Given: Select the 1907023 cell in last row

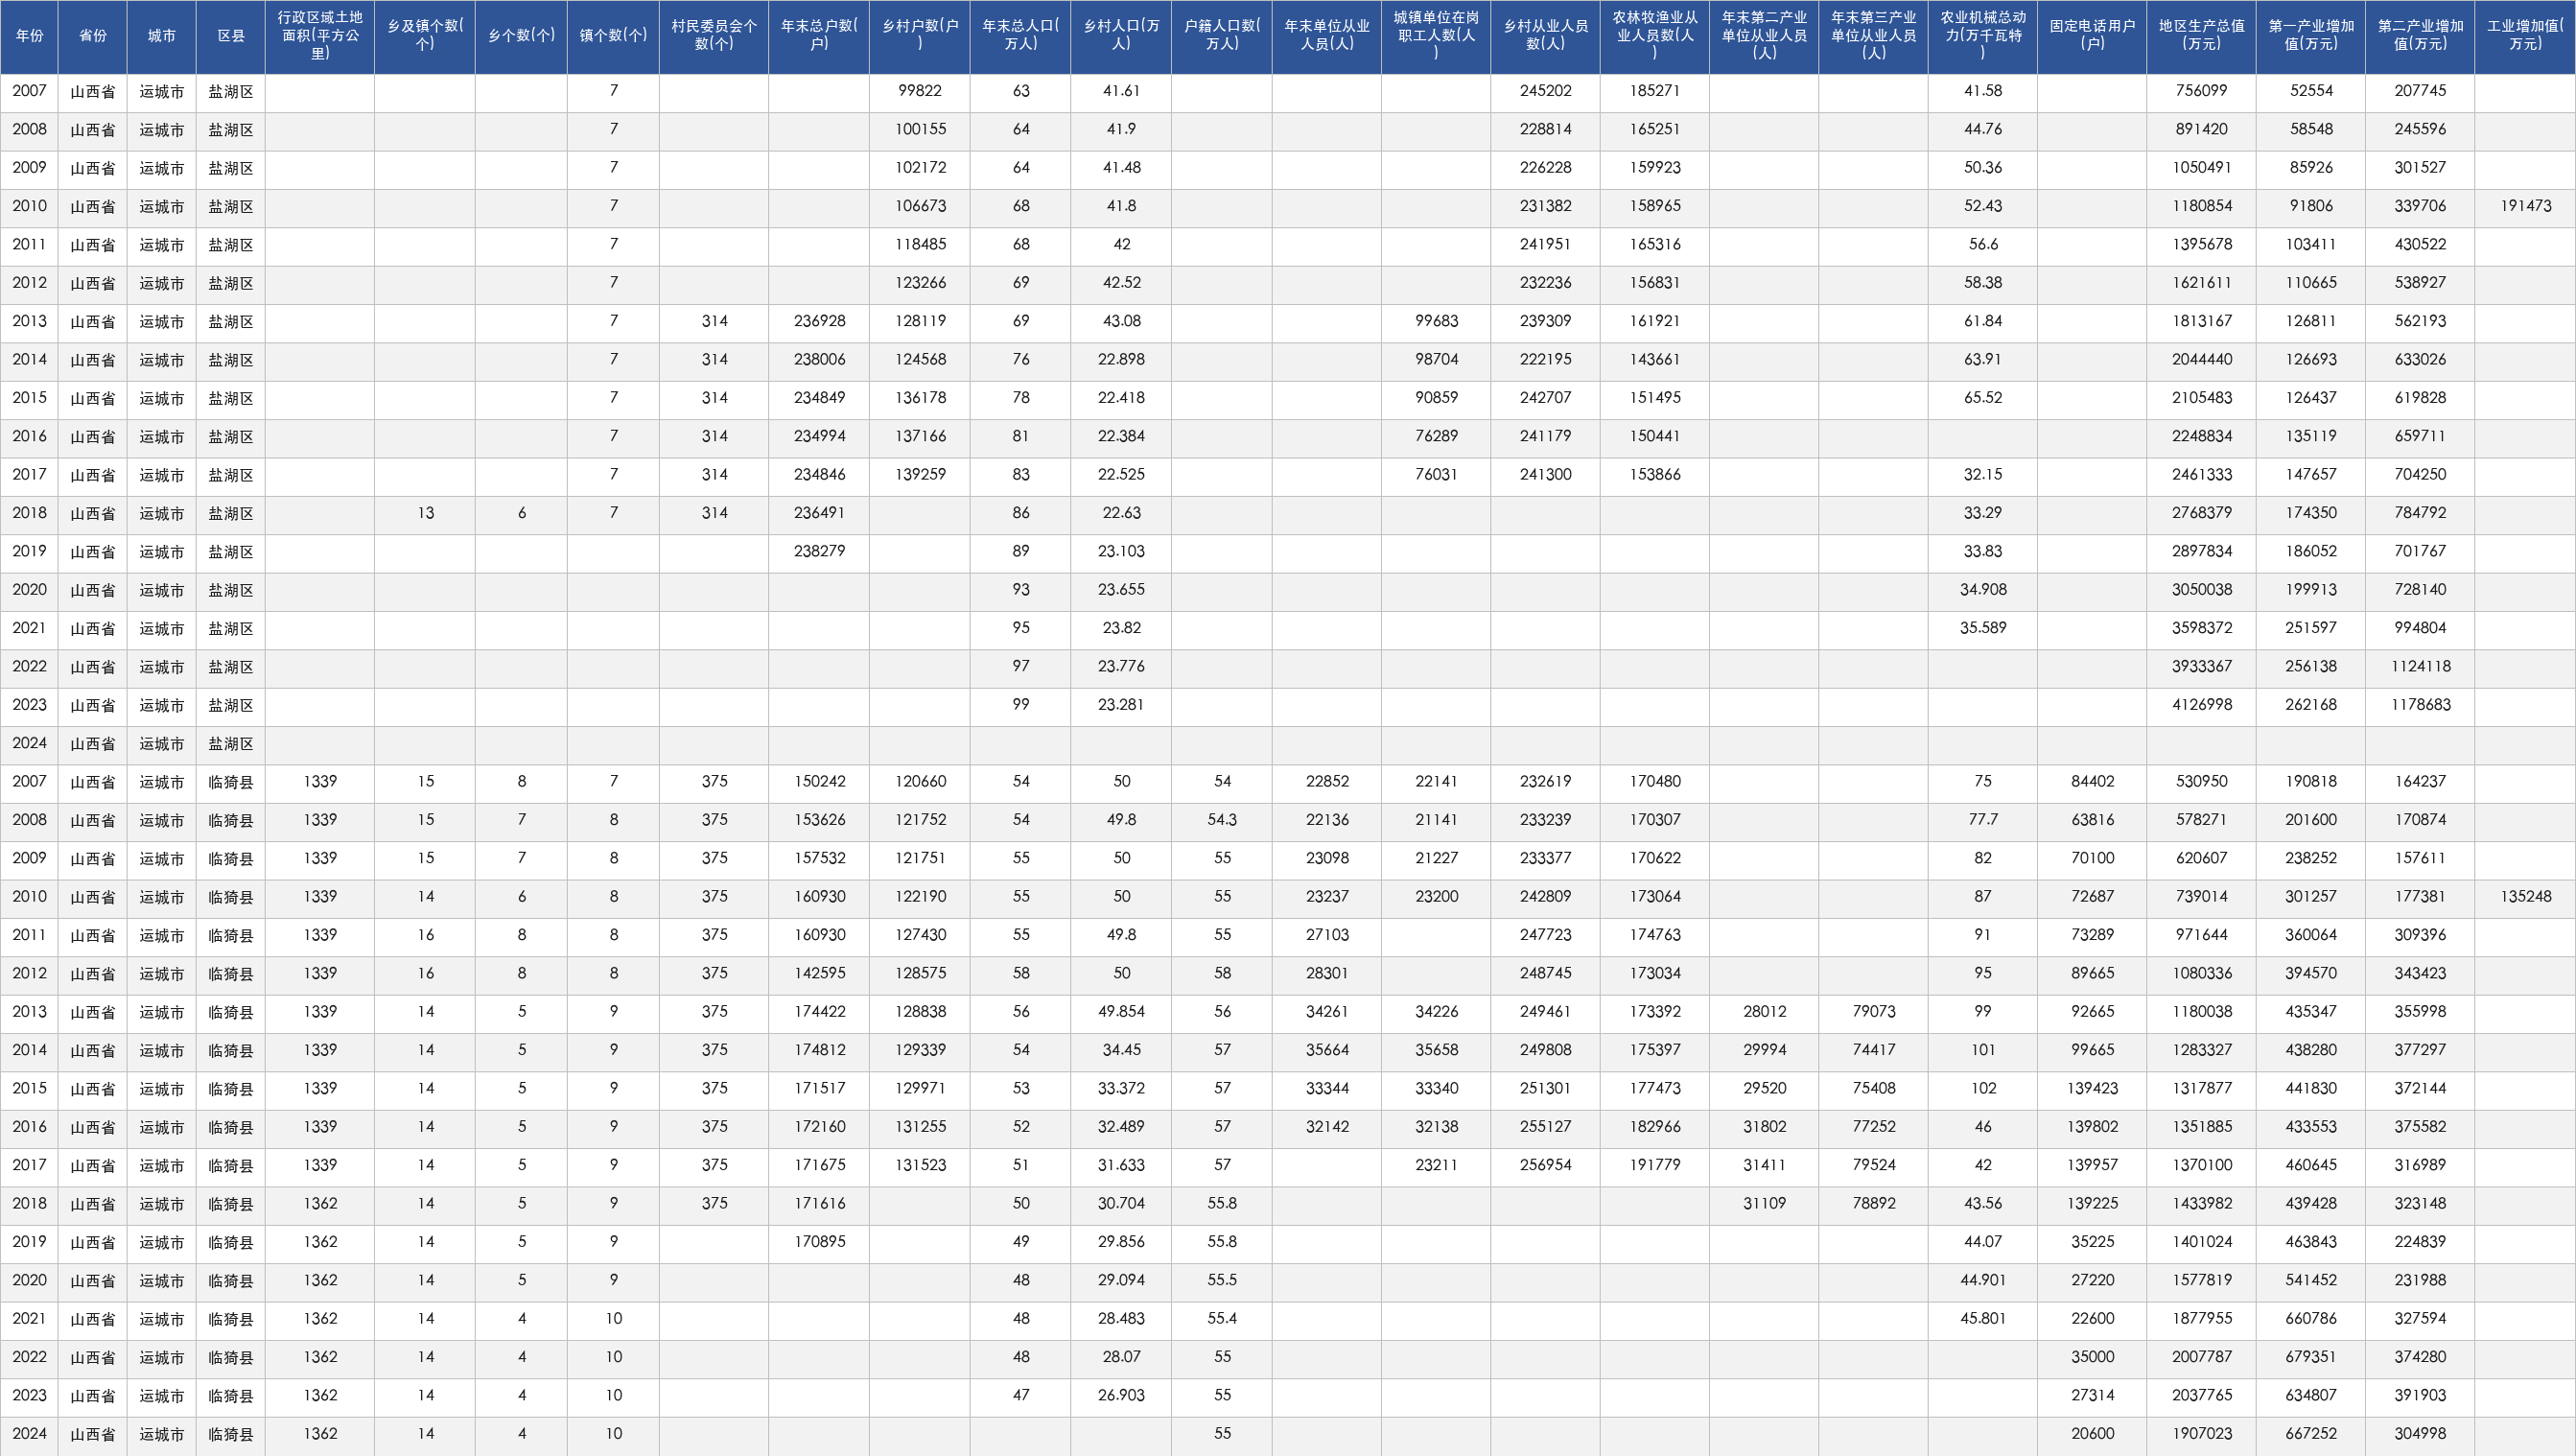Looking at the screenshot, I should pos(2201,1434).
